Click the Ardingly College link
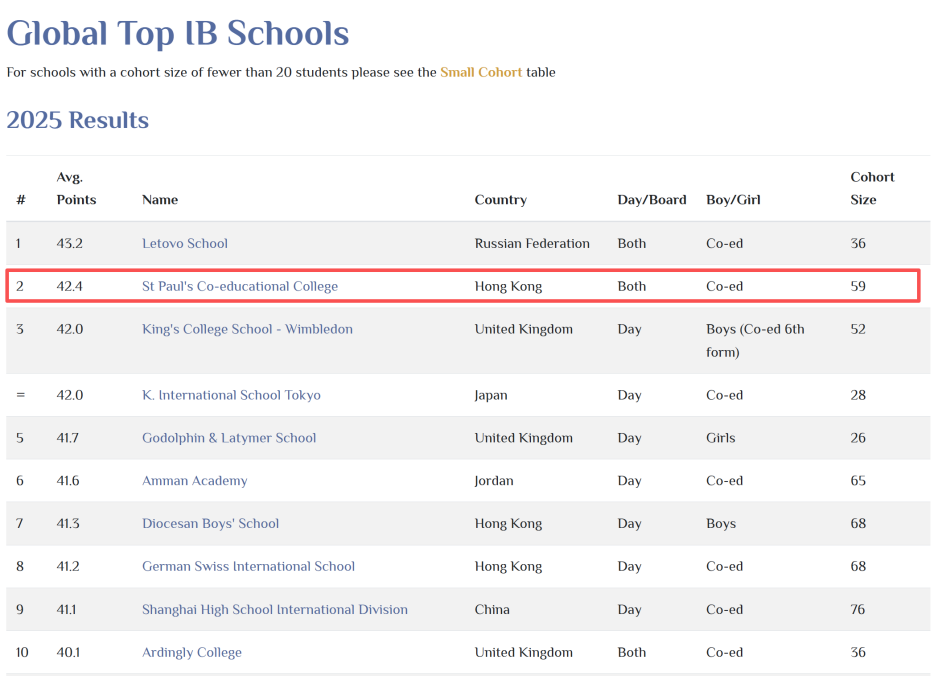This screenshot has width=938, height=676. pos(192,652)
